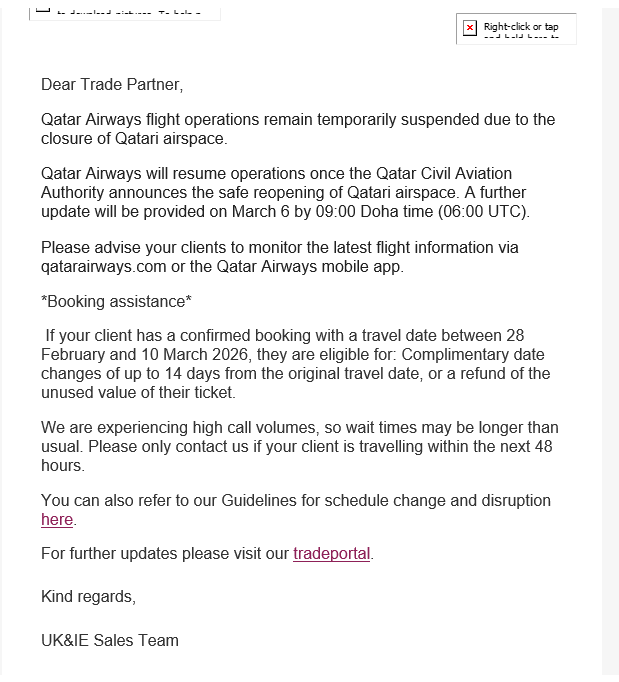Click the "UK&IE Sales Team" signature
This screenshot has height=682, width=619.
click(110, 640)
